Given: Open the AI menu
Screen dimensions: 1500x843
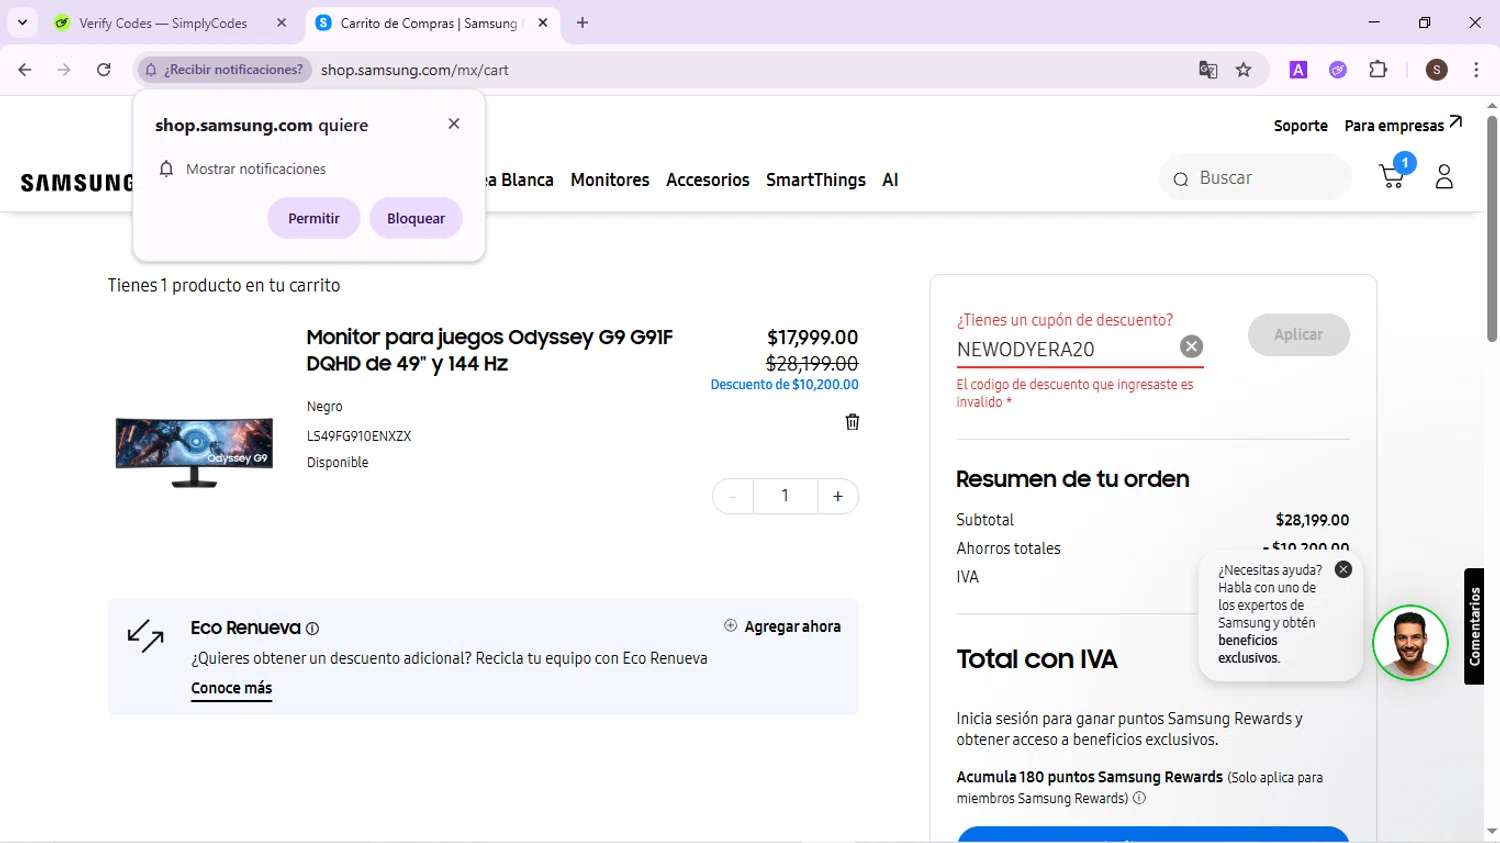Looking at the screenshot, I should 890,180.
